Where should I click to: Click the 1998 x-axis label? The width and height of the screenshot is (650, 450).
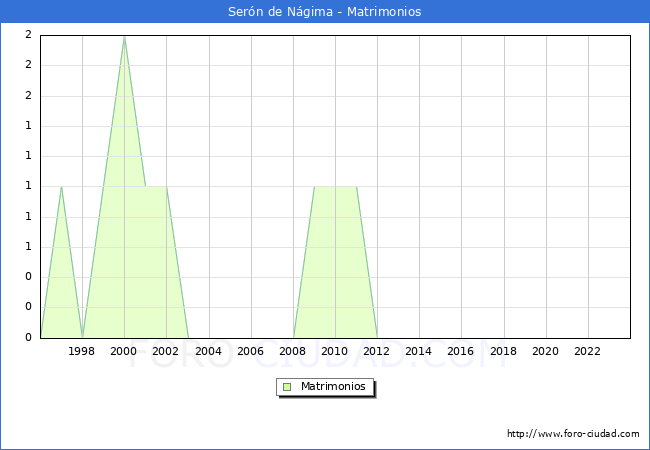click(x=81, y=351)
